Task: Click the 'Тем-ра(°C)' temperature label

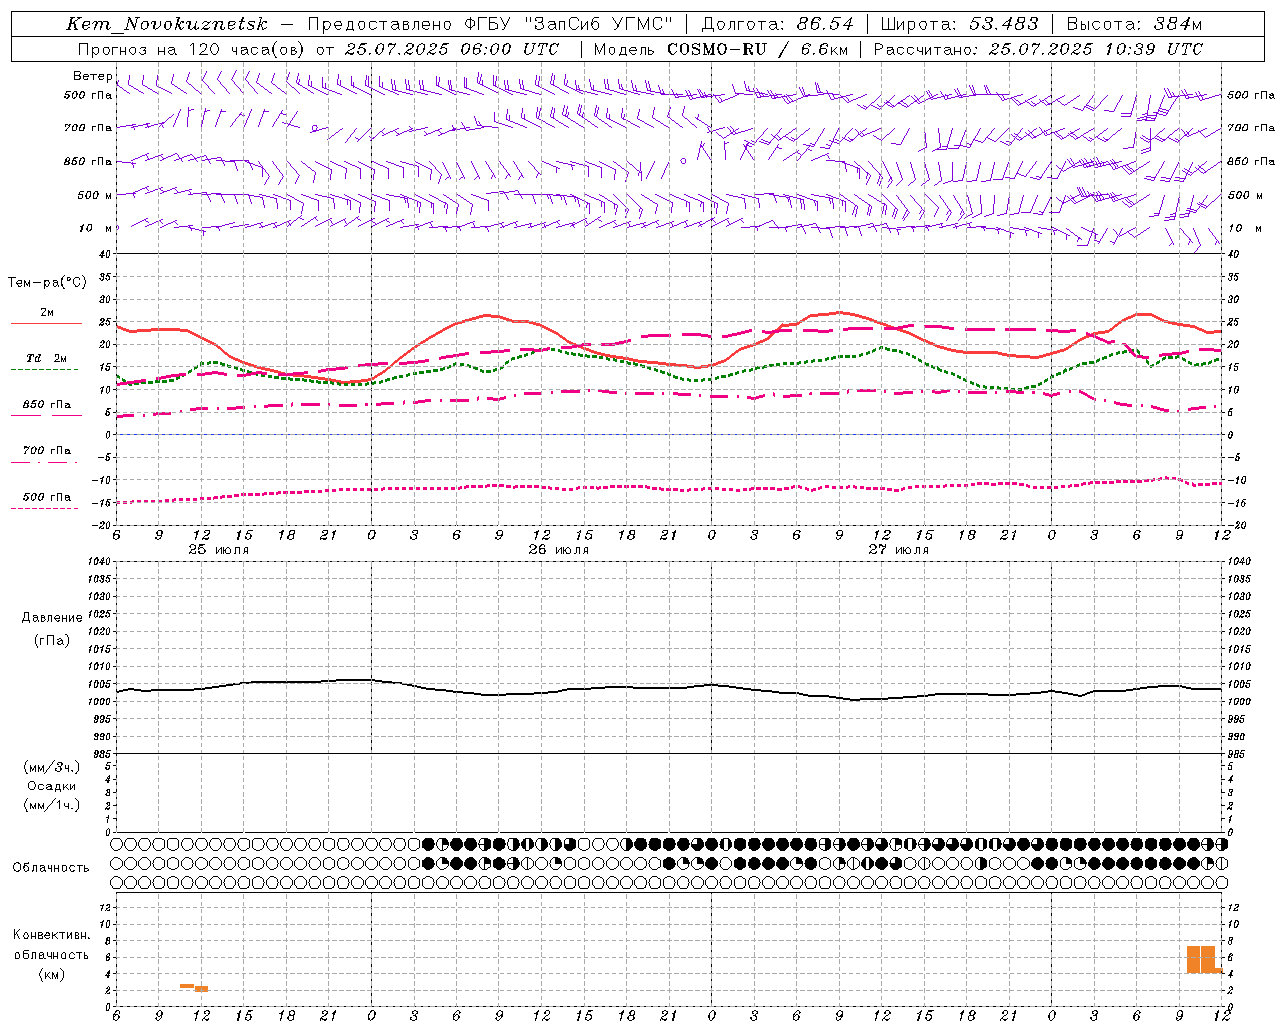Action: (x=47, y=283)
